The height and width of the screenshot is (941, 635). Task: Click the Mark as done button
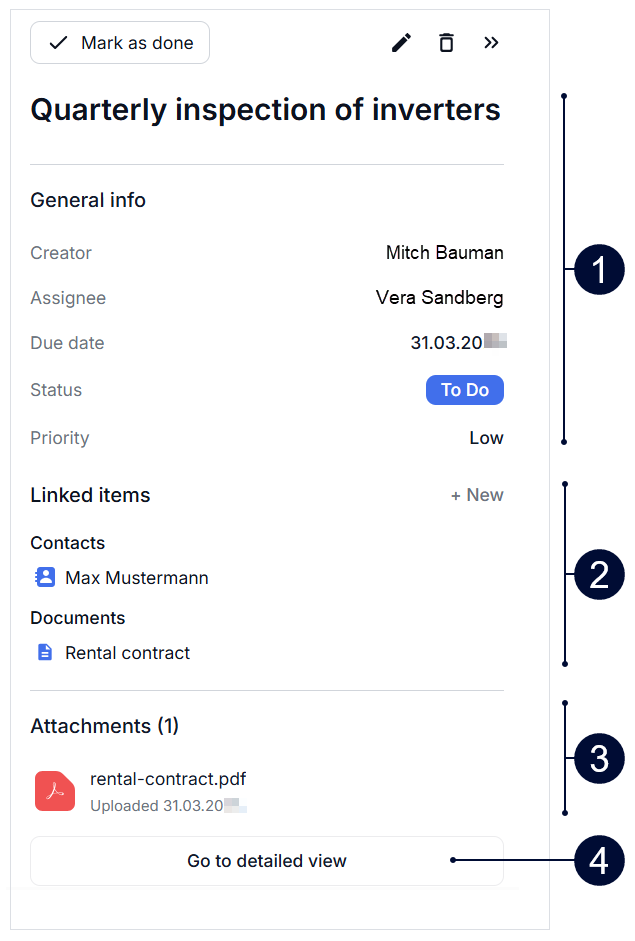[120, 43]
